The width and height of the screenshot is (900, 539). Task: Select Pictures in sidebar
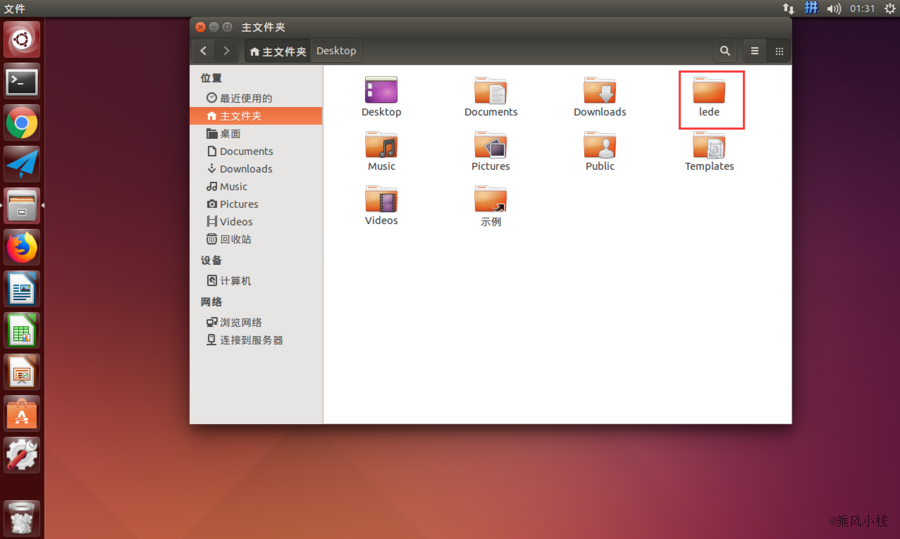pyautogui.click(x=256, y=204)
